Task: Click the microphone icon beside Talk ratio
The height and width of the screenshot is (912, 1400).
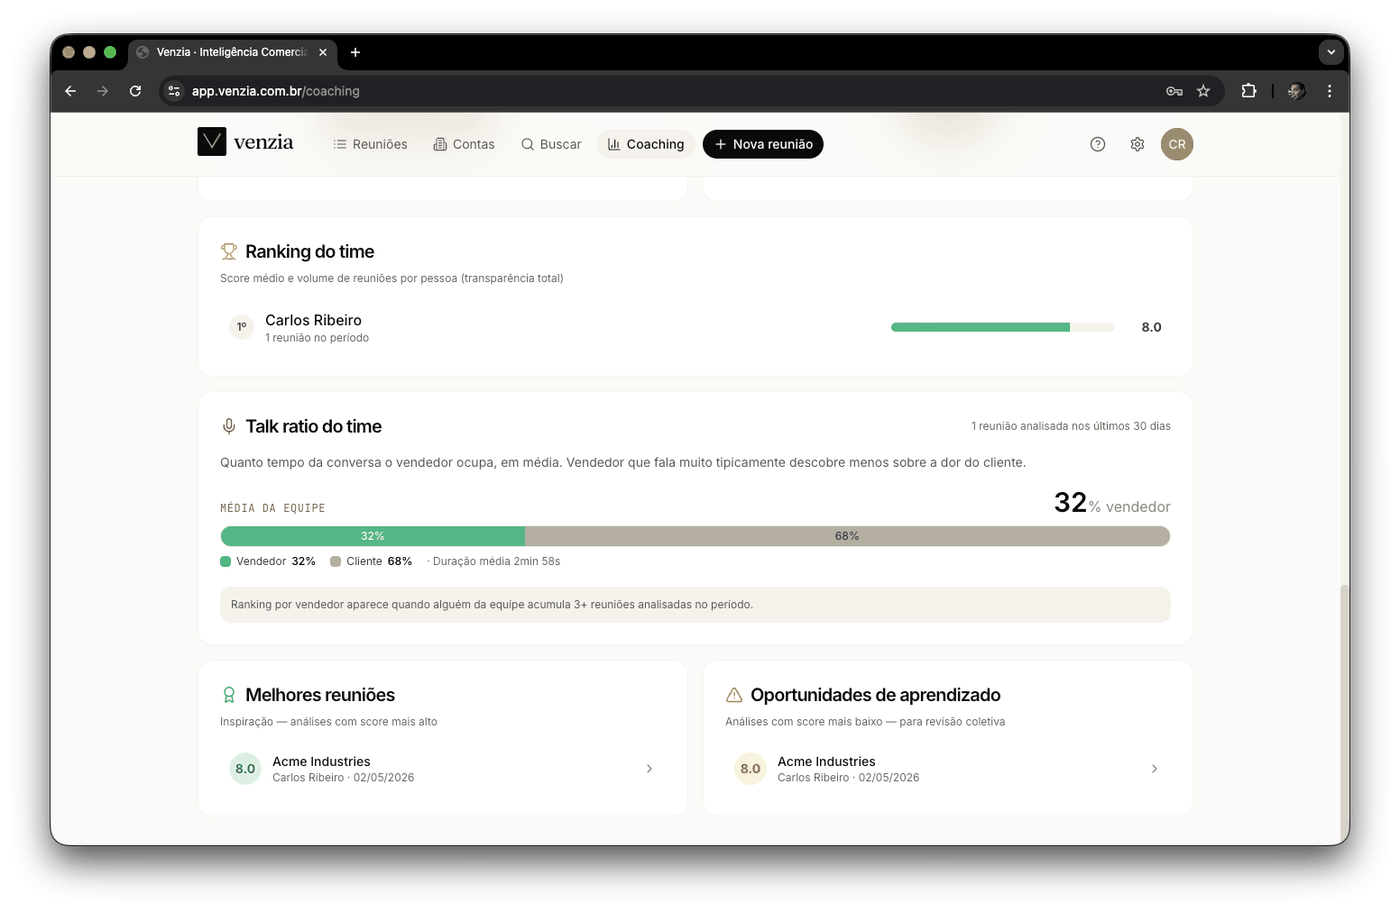Action: (229, 426)
